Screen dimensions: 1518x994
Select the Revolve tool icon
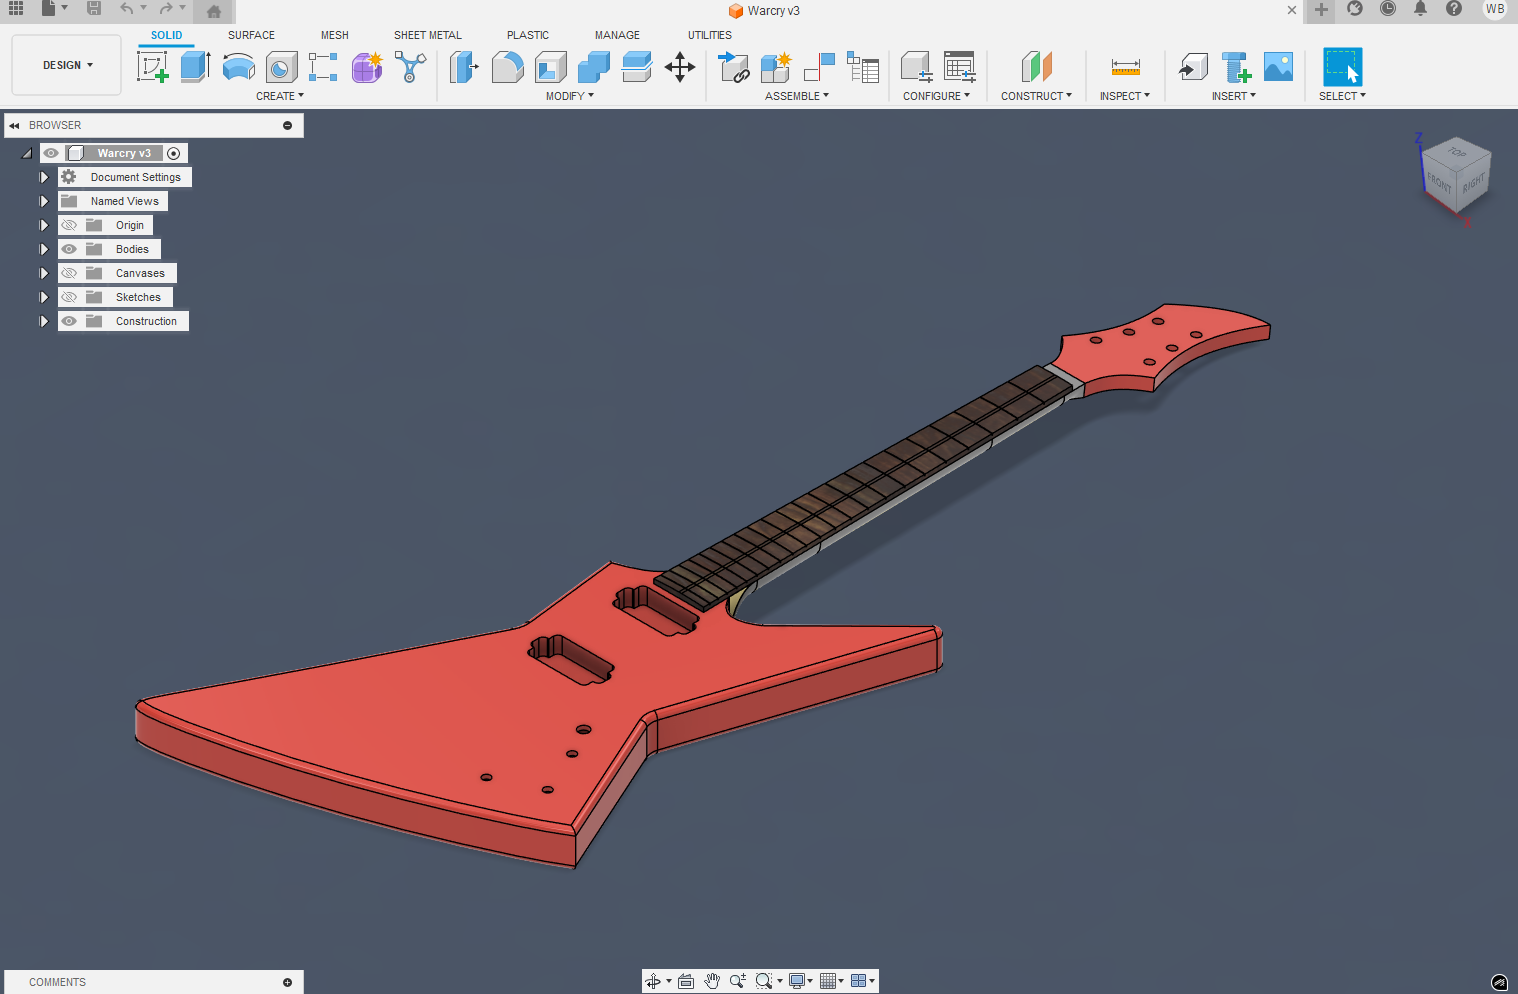pyautogui.click(x=238, y=67)
